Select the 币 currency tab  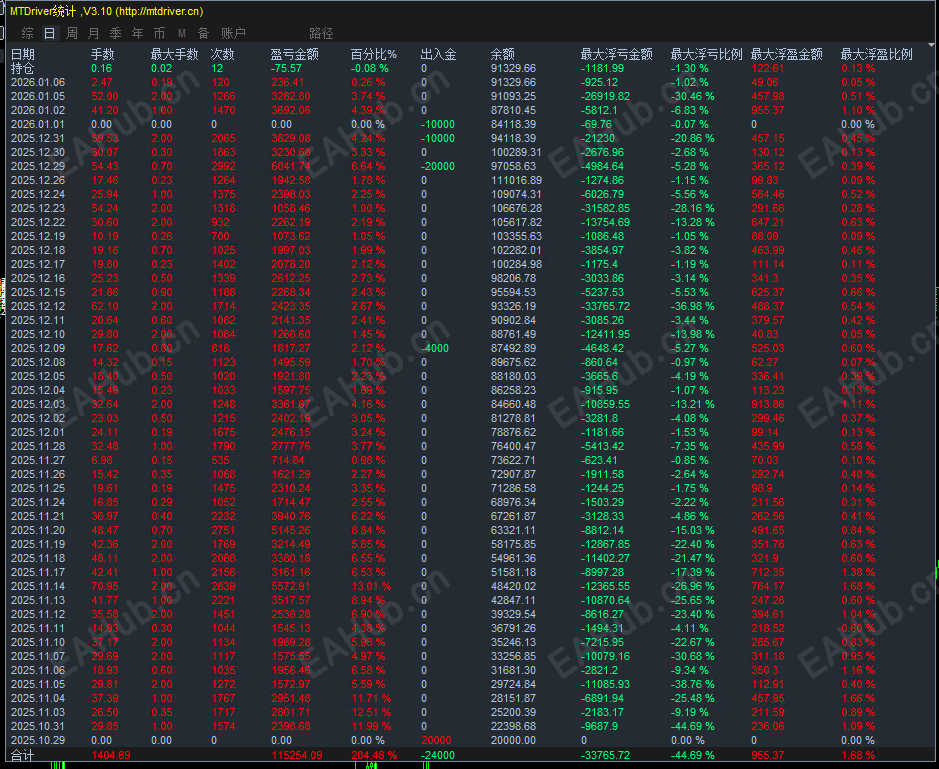(160, 34)
